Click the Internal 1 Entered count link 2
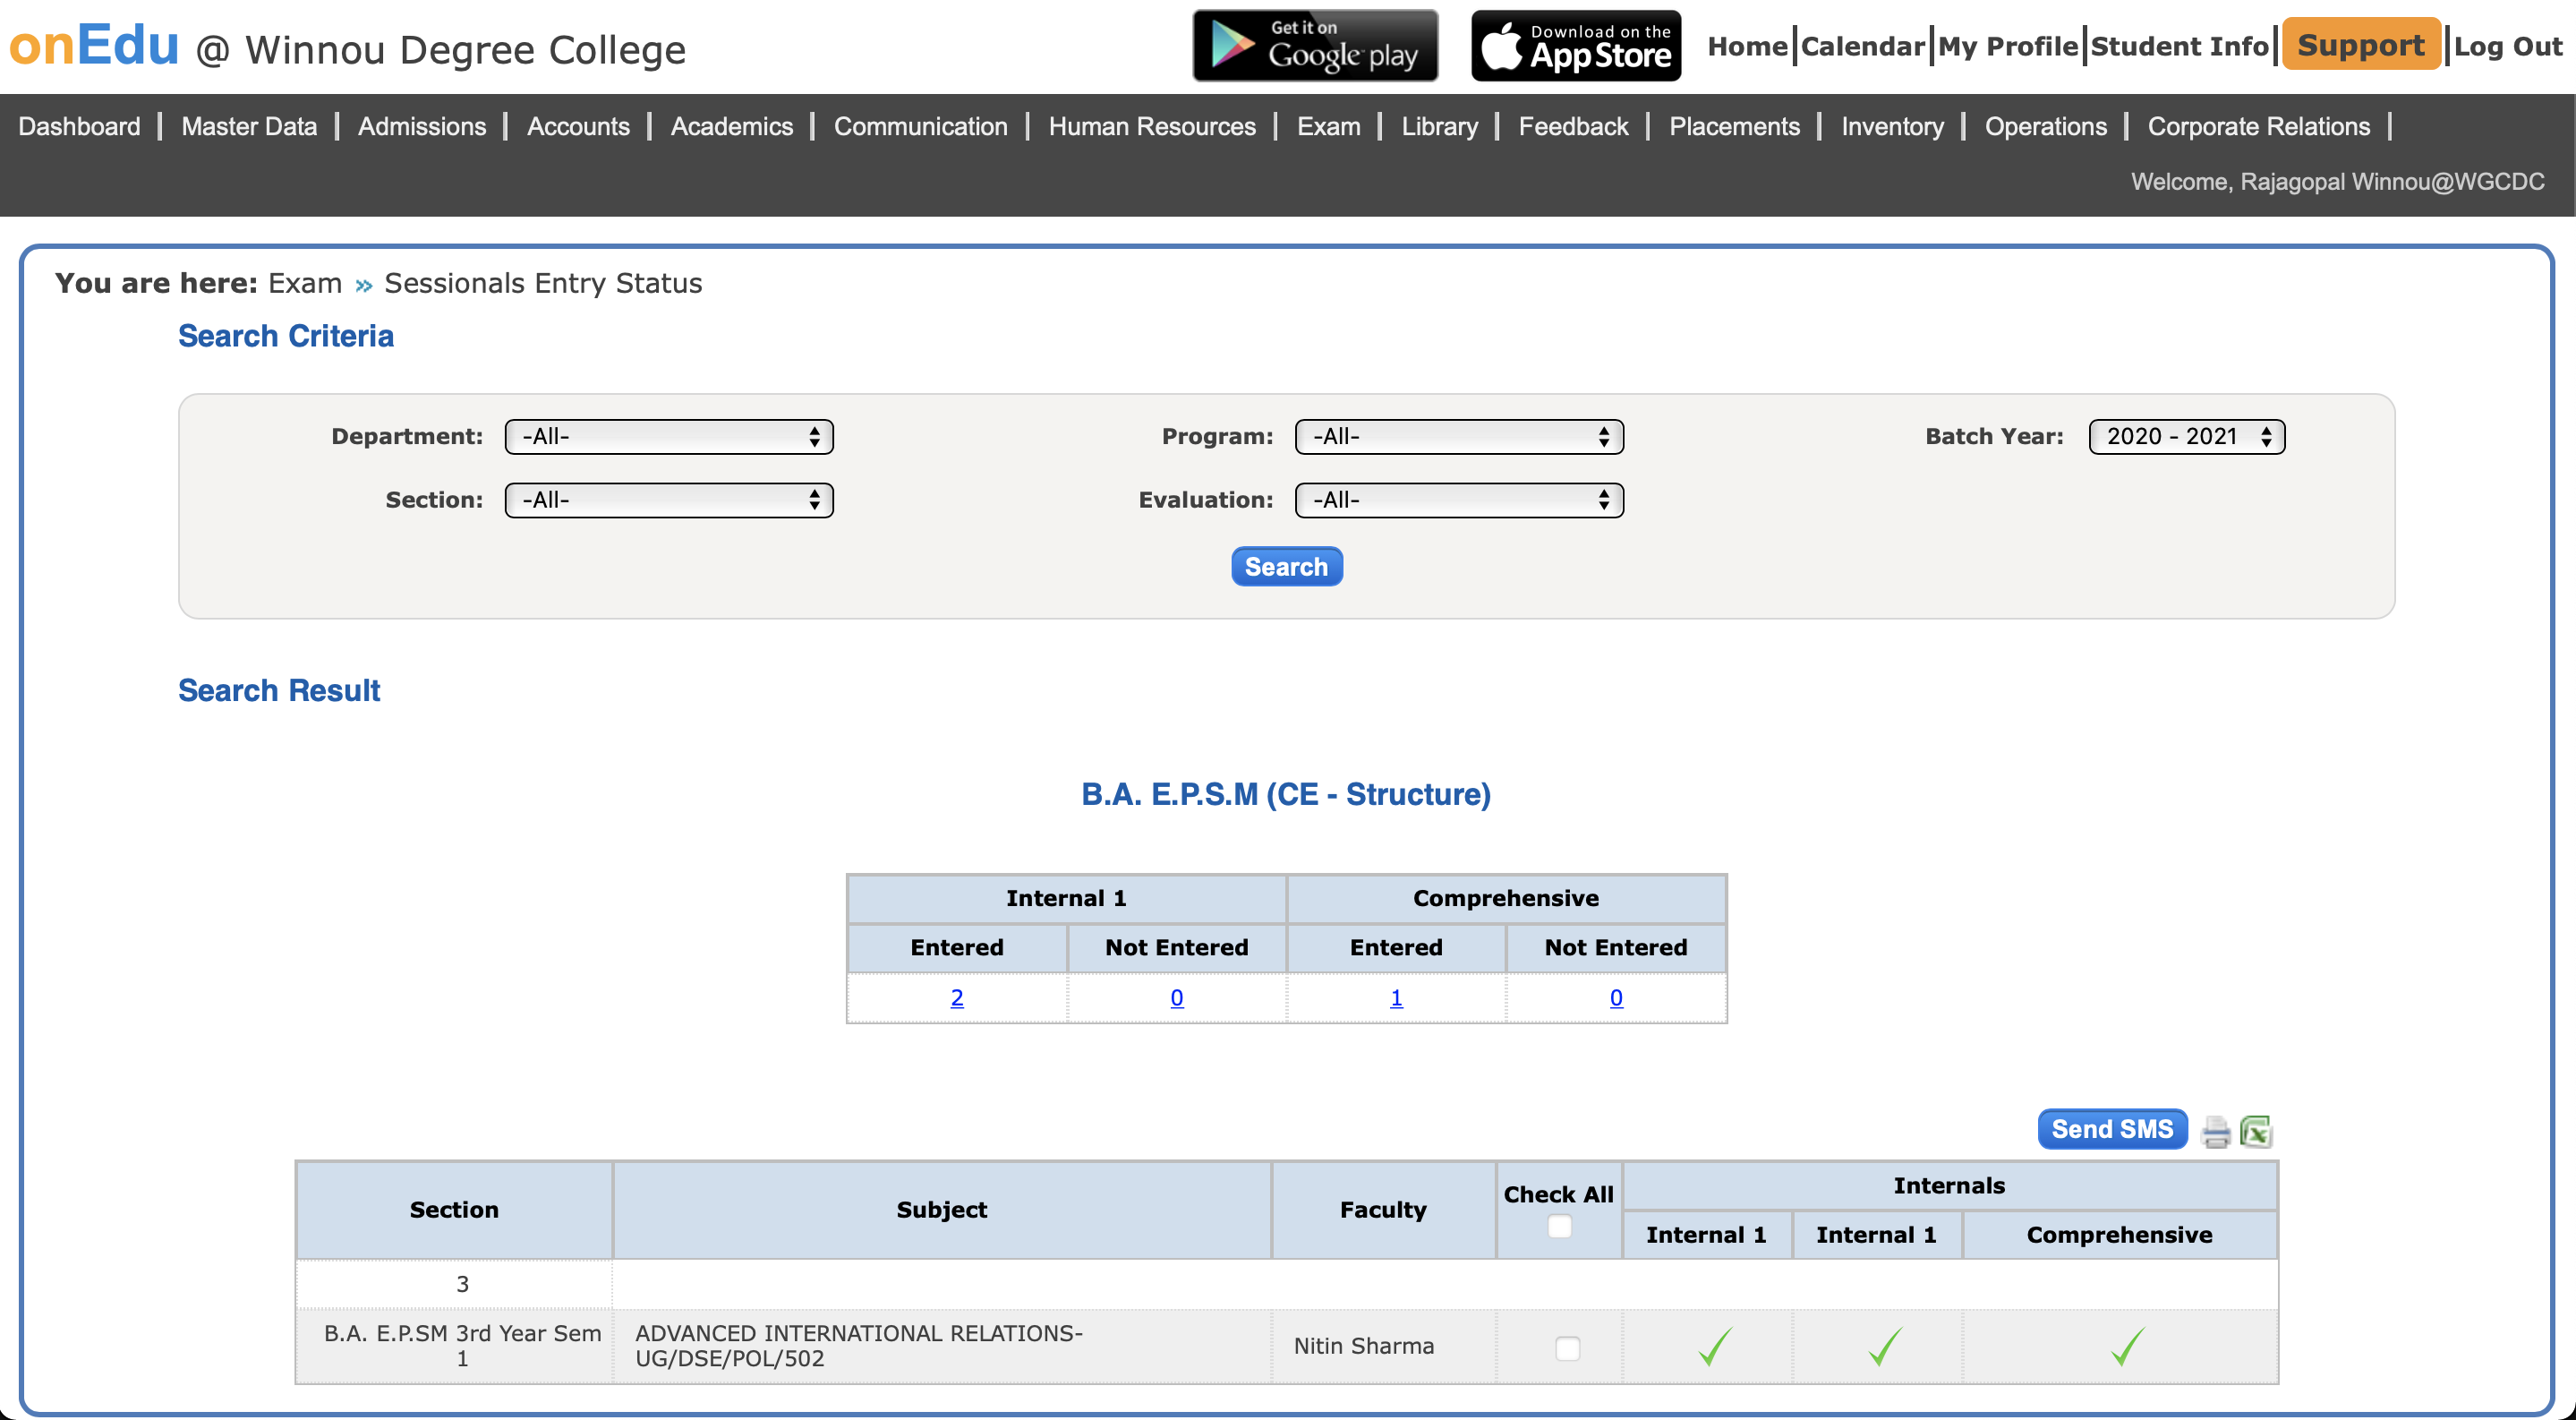Image resolution: width=2576 pixels, height=1420 pixels. click(x=956, y=997)
